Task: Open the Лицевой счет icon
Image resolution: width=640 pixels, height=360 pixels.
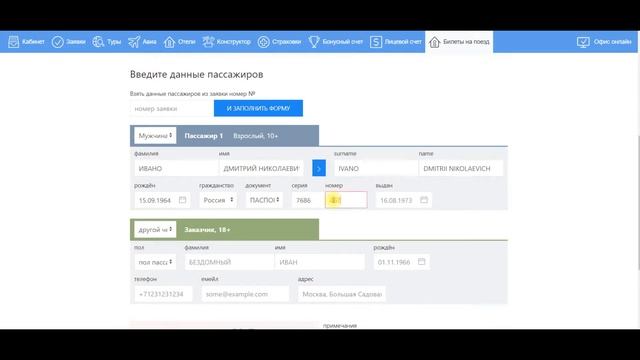Action: pos(376,42)
